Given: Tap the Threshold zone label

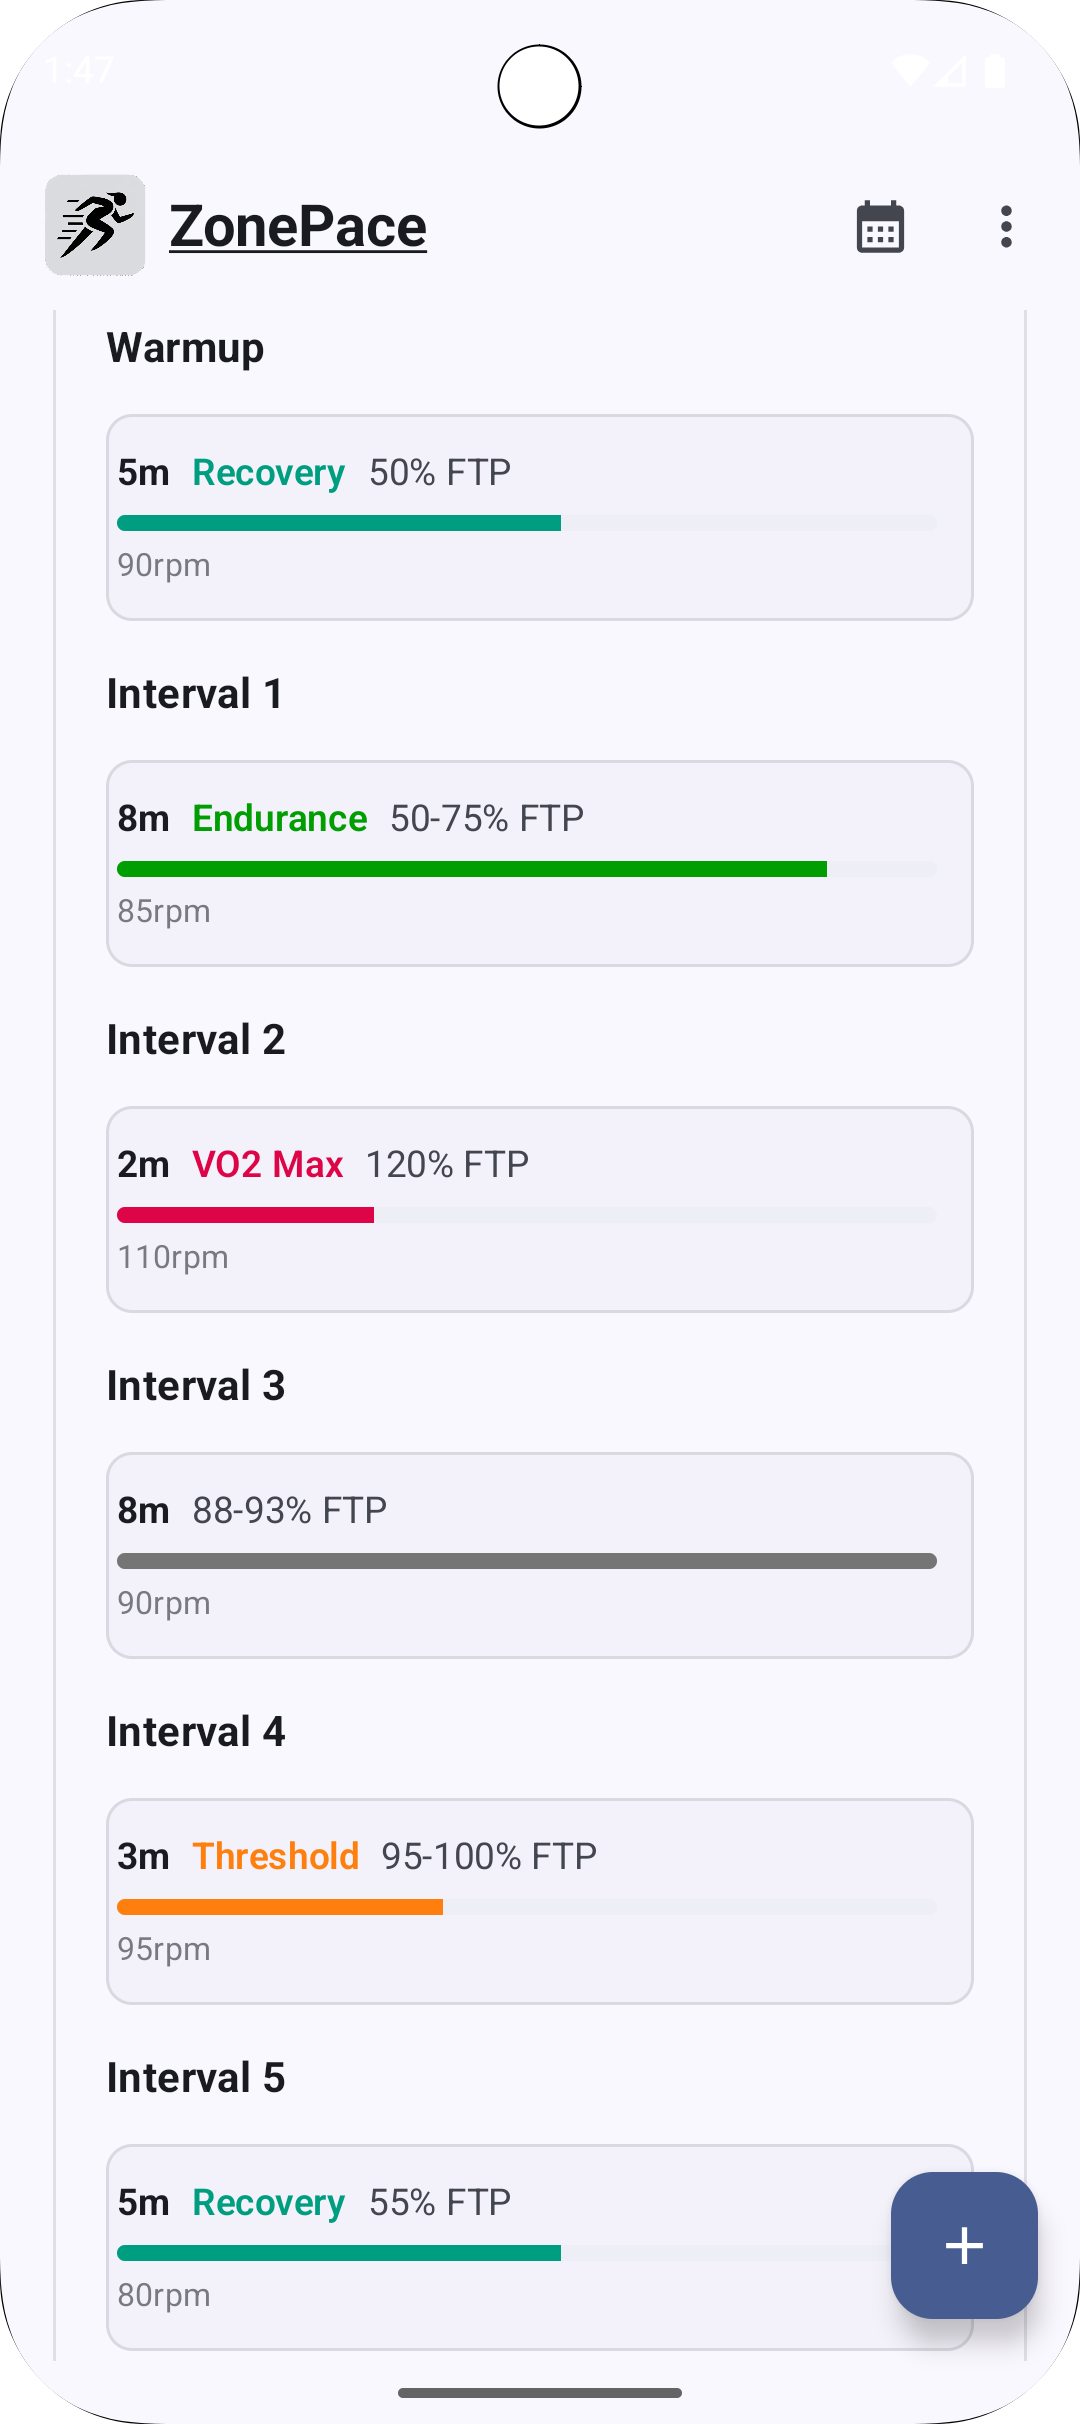Looking at the screenshot, I should pos(275,1856).
